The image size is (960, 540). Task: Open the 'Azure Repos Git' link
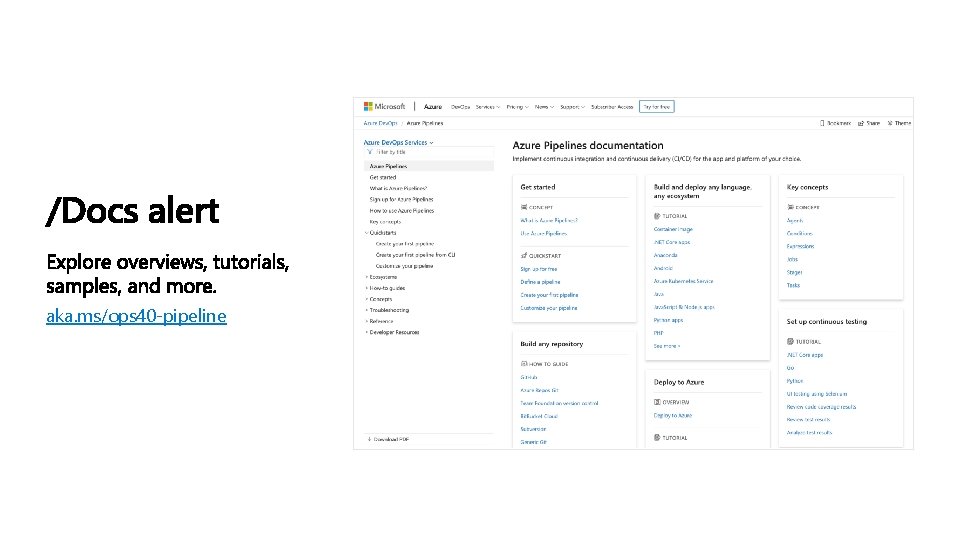(539, 390)
